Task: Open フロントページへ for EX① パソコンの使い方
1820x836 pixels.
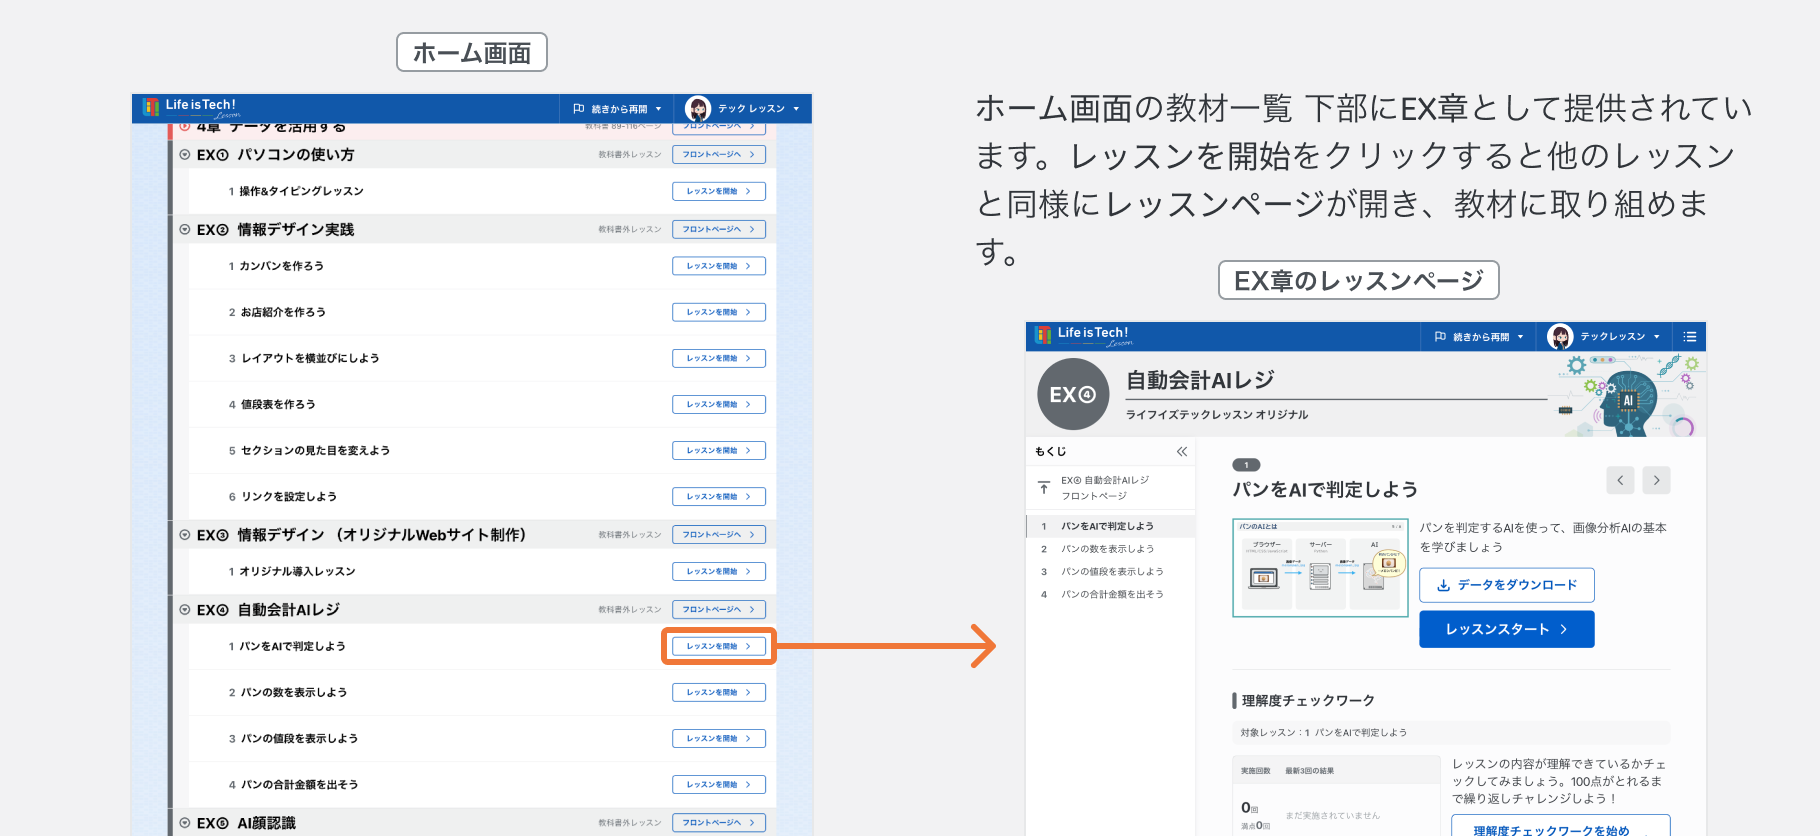Action: click(x=719, y=155)
